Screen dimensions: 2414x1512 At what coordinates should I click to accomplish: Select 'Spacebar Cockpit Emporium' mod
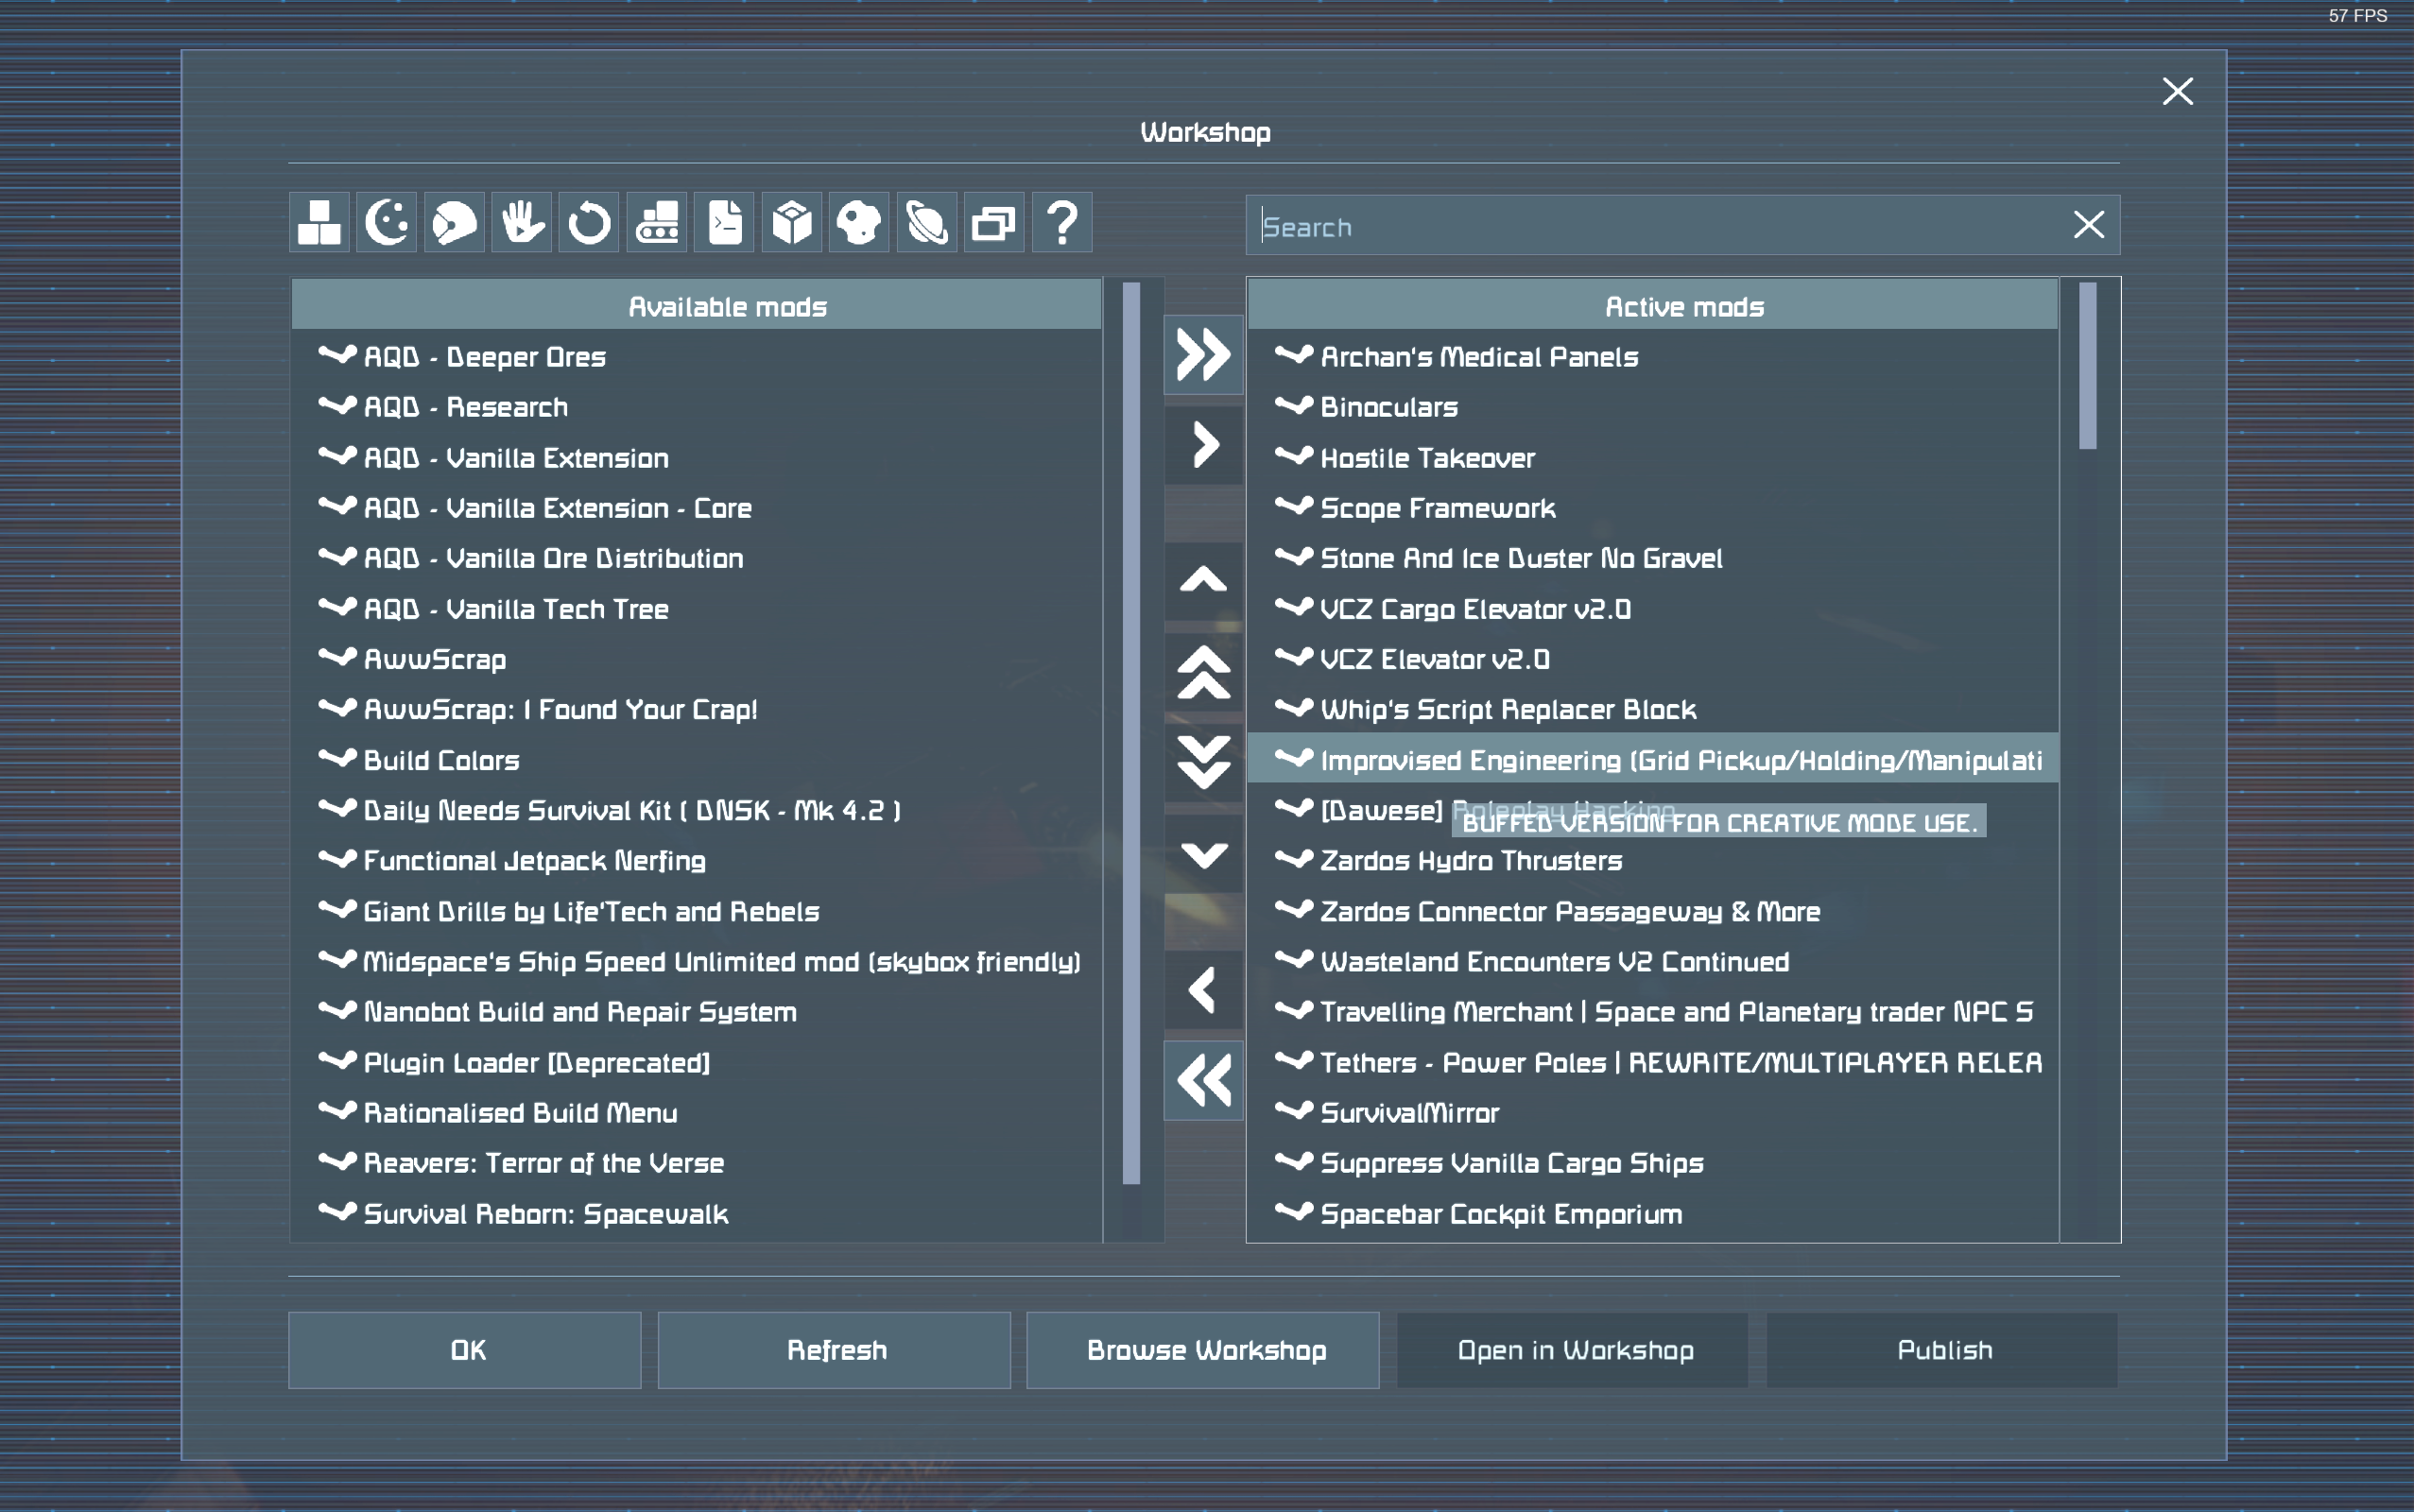[1653, 1213]
